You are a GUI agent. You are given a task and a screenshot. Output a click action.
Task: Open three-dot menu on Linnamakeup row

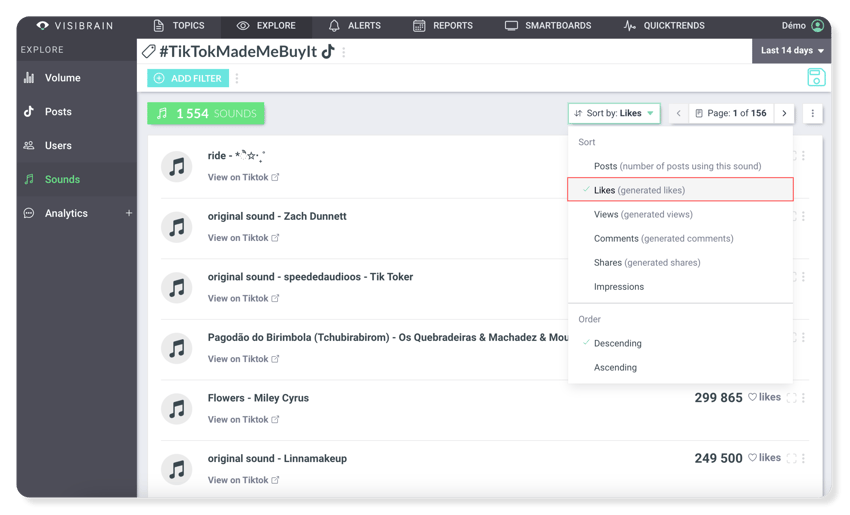803,459
